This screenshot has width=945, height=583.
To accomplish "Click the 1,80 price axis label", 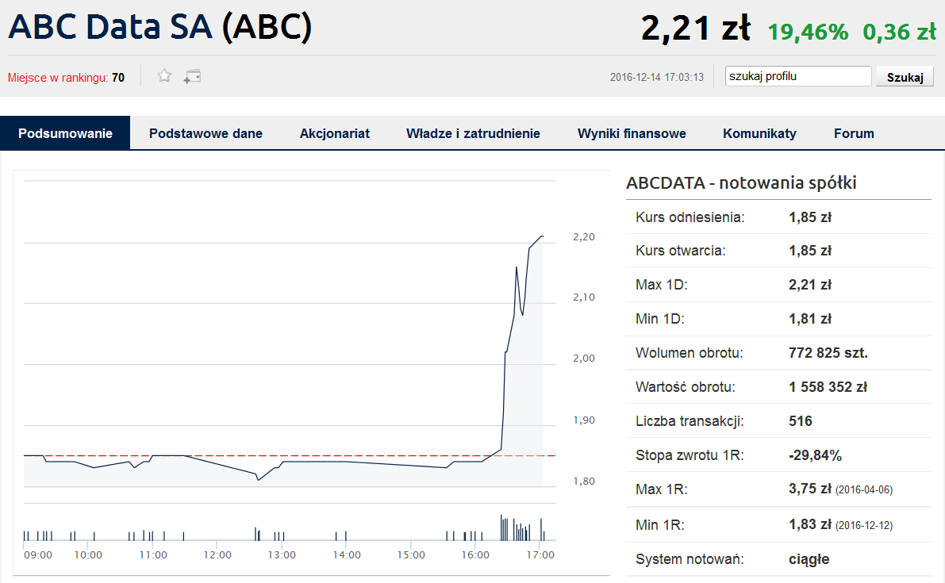I will click(x=584, y=481).
